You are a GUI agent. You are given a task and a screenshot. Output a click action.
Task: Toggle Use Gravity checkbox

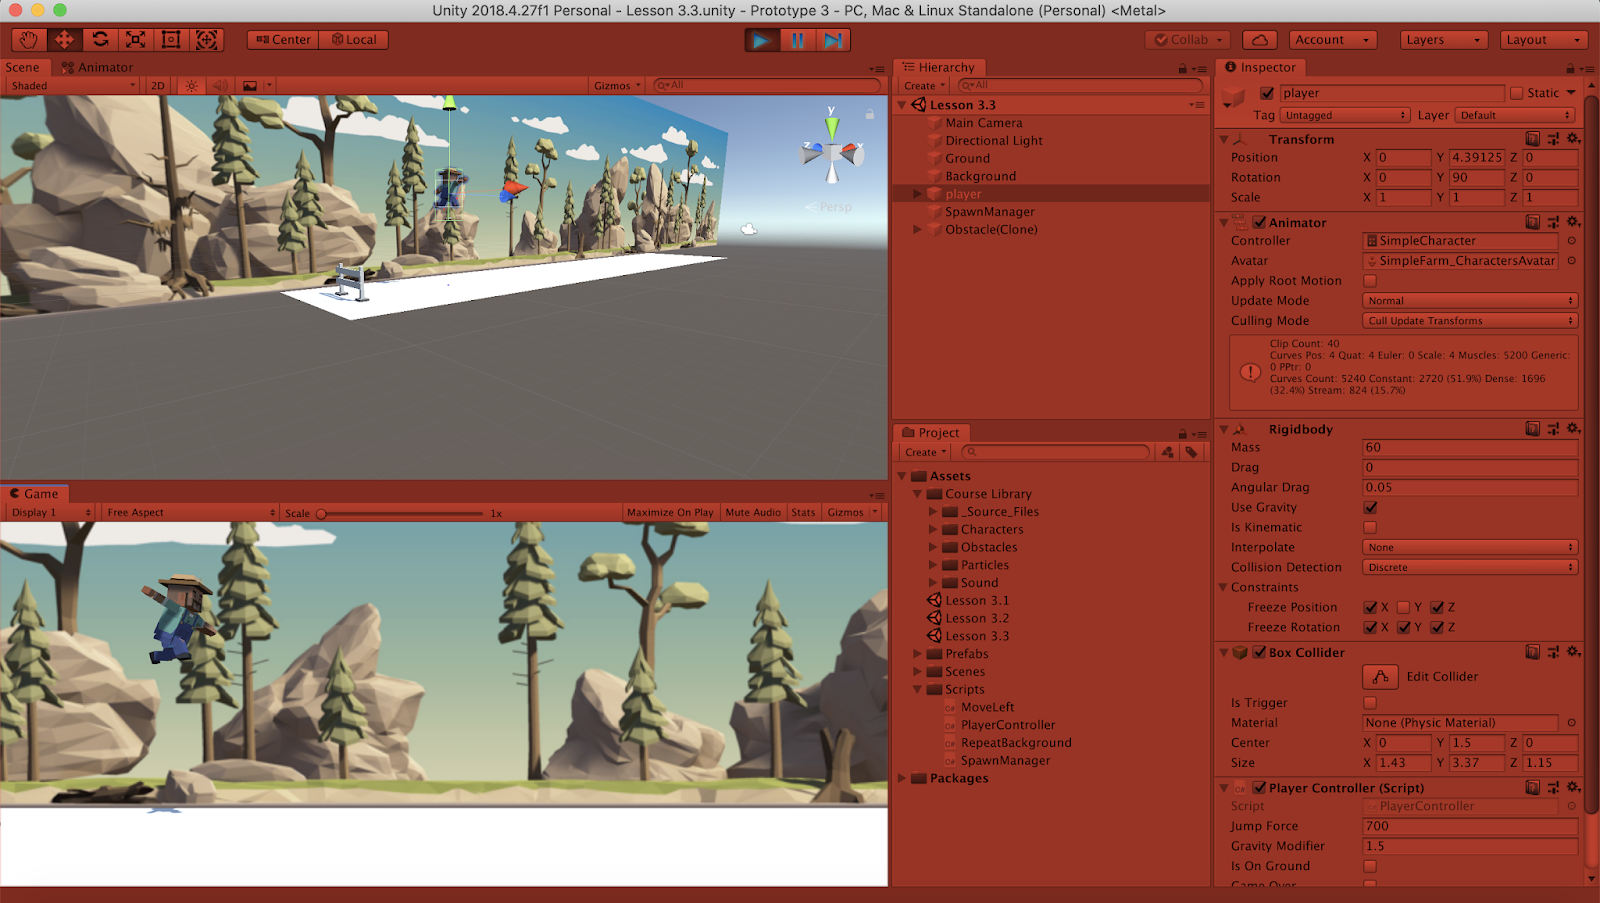tap(1370, 507)
